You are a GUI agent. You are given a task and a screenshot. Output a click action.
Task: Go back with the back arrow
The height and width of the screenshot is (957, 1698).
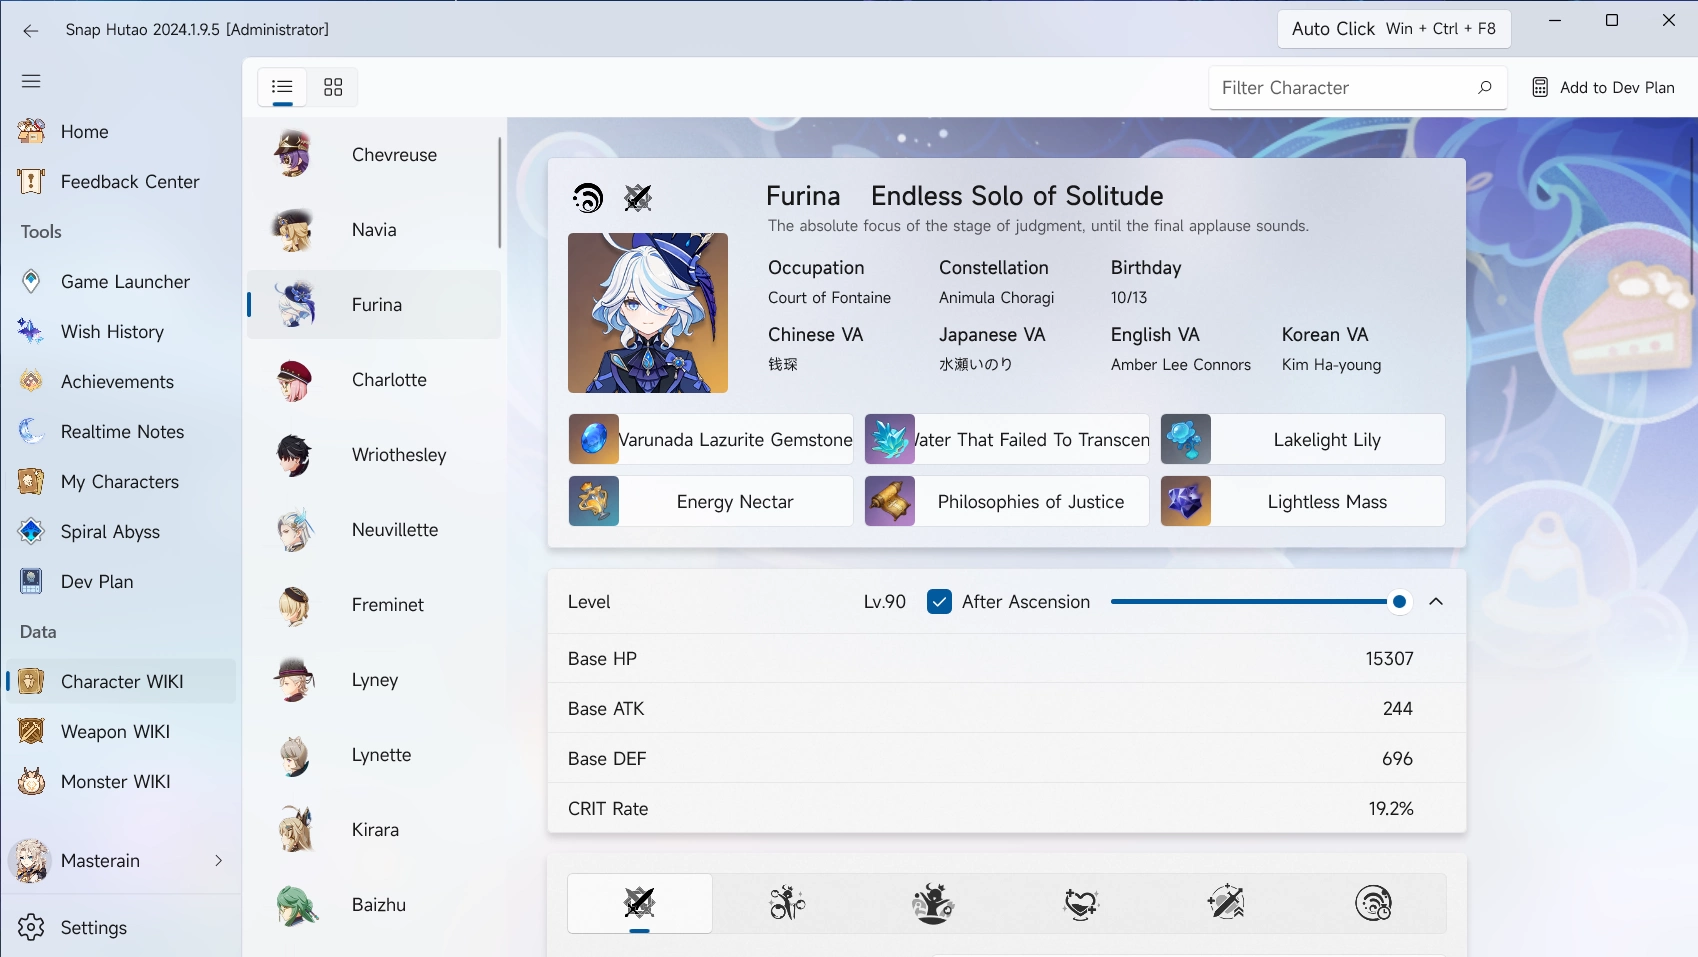point(31,30)
